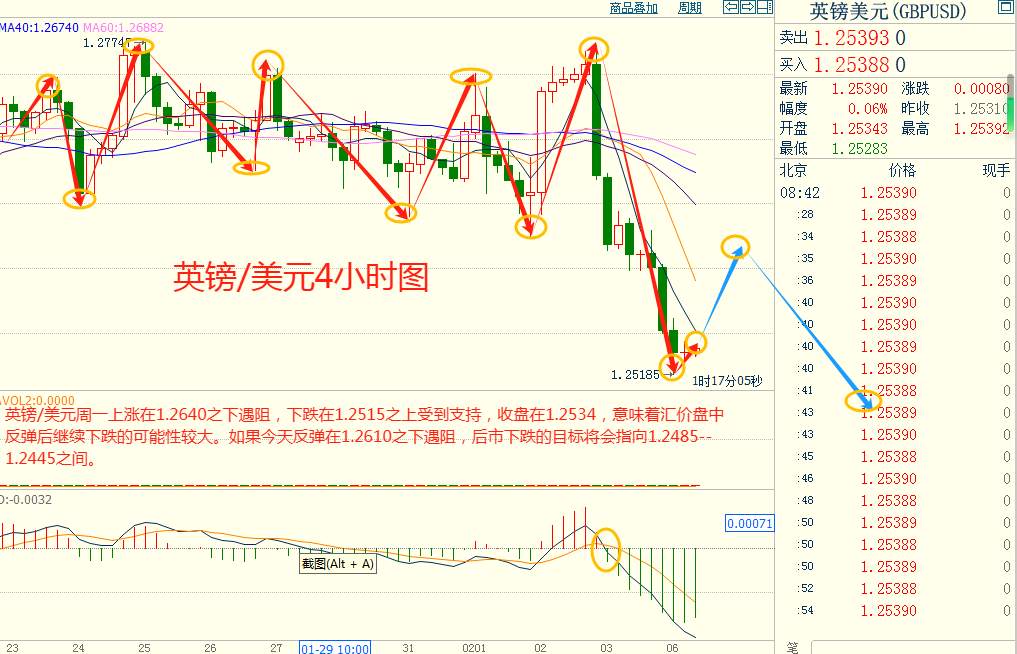Click the countdown timer 1时17分05秒
Screen dimensions: 1017x654
727,381
